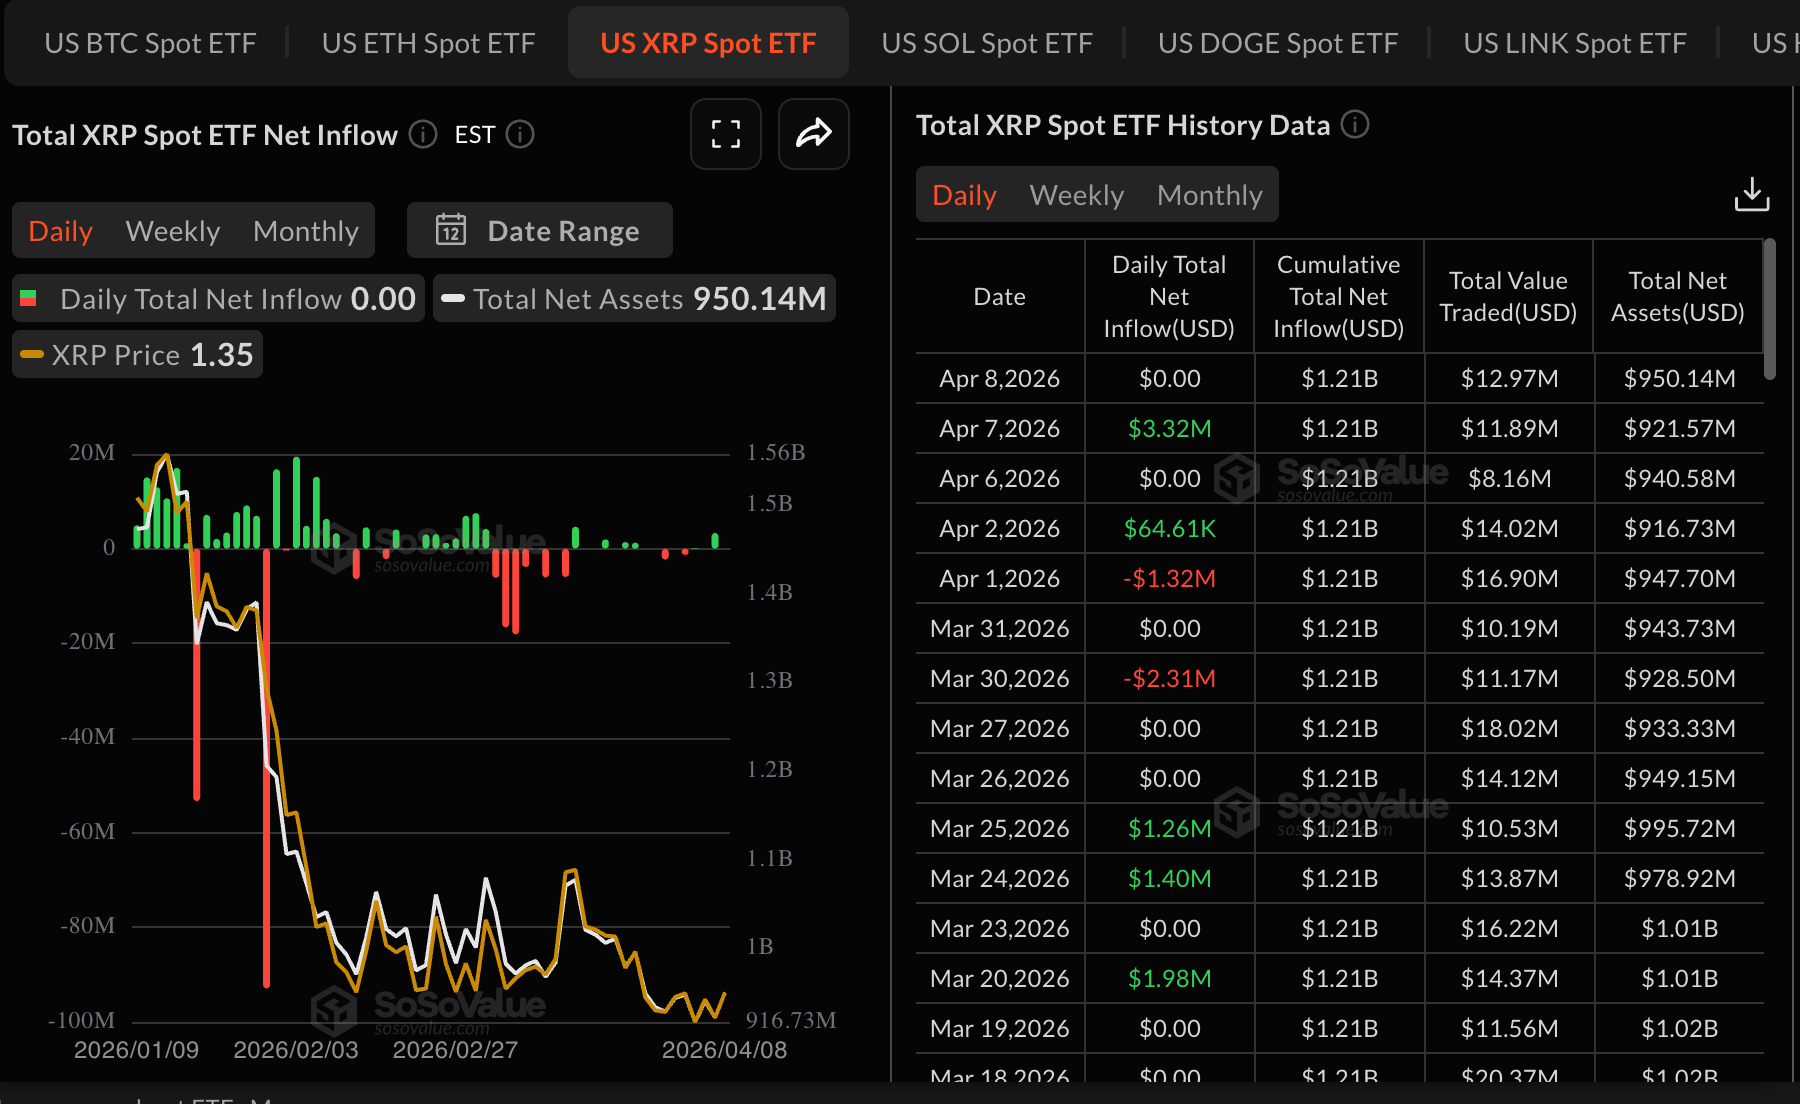Click info icon beside Net Inflow title
The height and width of the screenshot is (1104, 1800).
423,134
